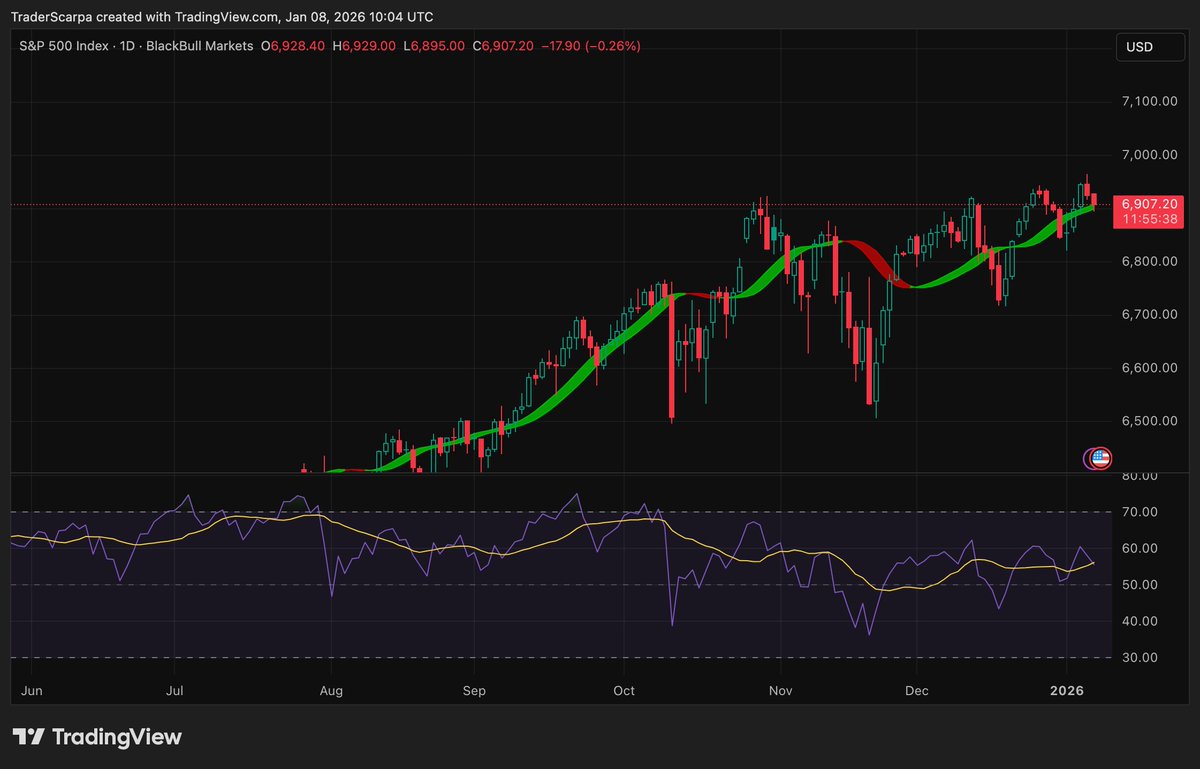Click the Dec label on time axis
Screen dimensions: 1200x769
[917, 691]
